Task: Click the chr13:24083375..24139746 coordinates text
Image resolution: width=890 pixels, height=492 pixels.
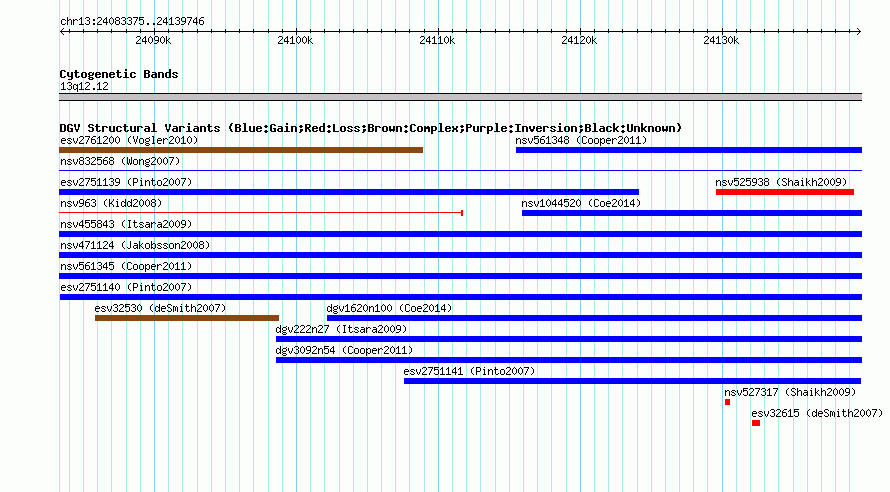Action: 132,22
